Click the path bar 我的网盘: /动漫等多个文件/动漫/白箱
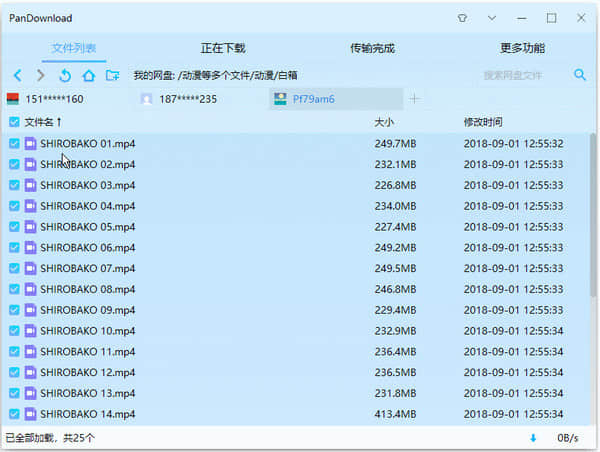The width and height of the screenshot is (600, 452). (x=215, y=75)
